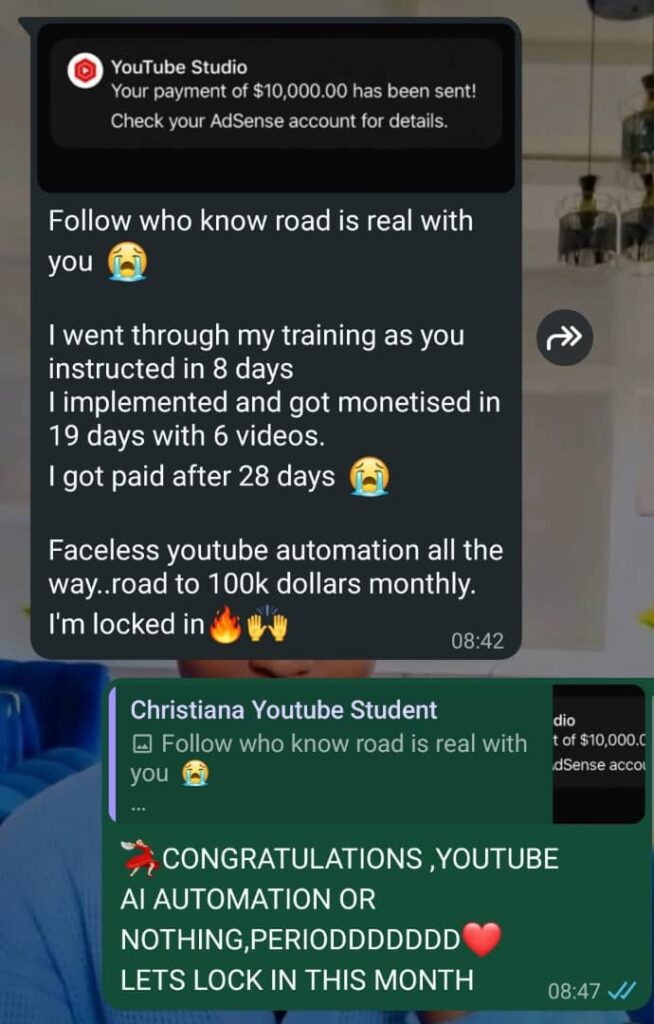
Task: Tap the forward arrow button beside message
Action: 564,337
